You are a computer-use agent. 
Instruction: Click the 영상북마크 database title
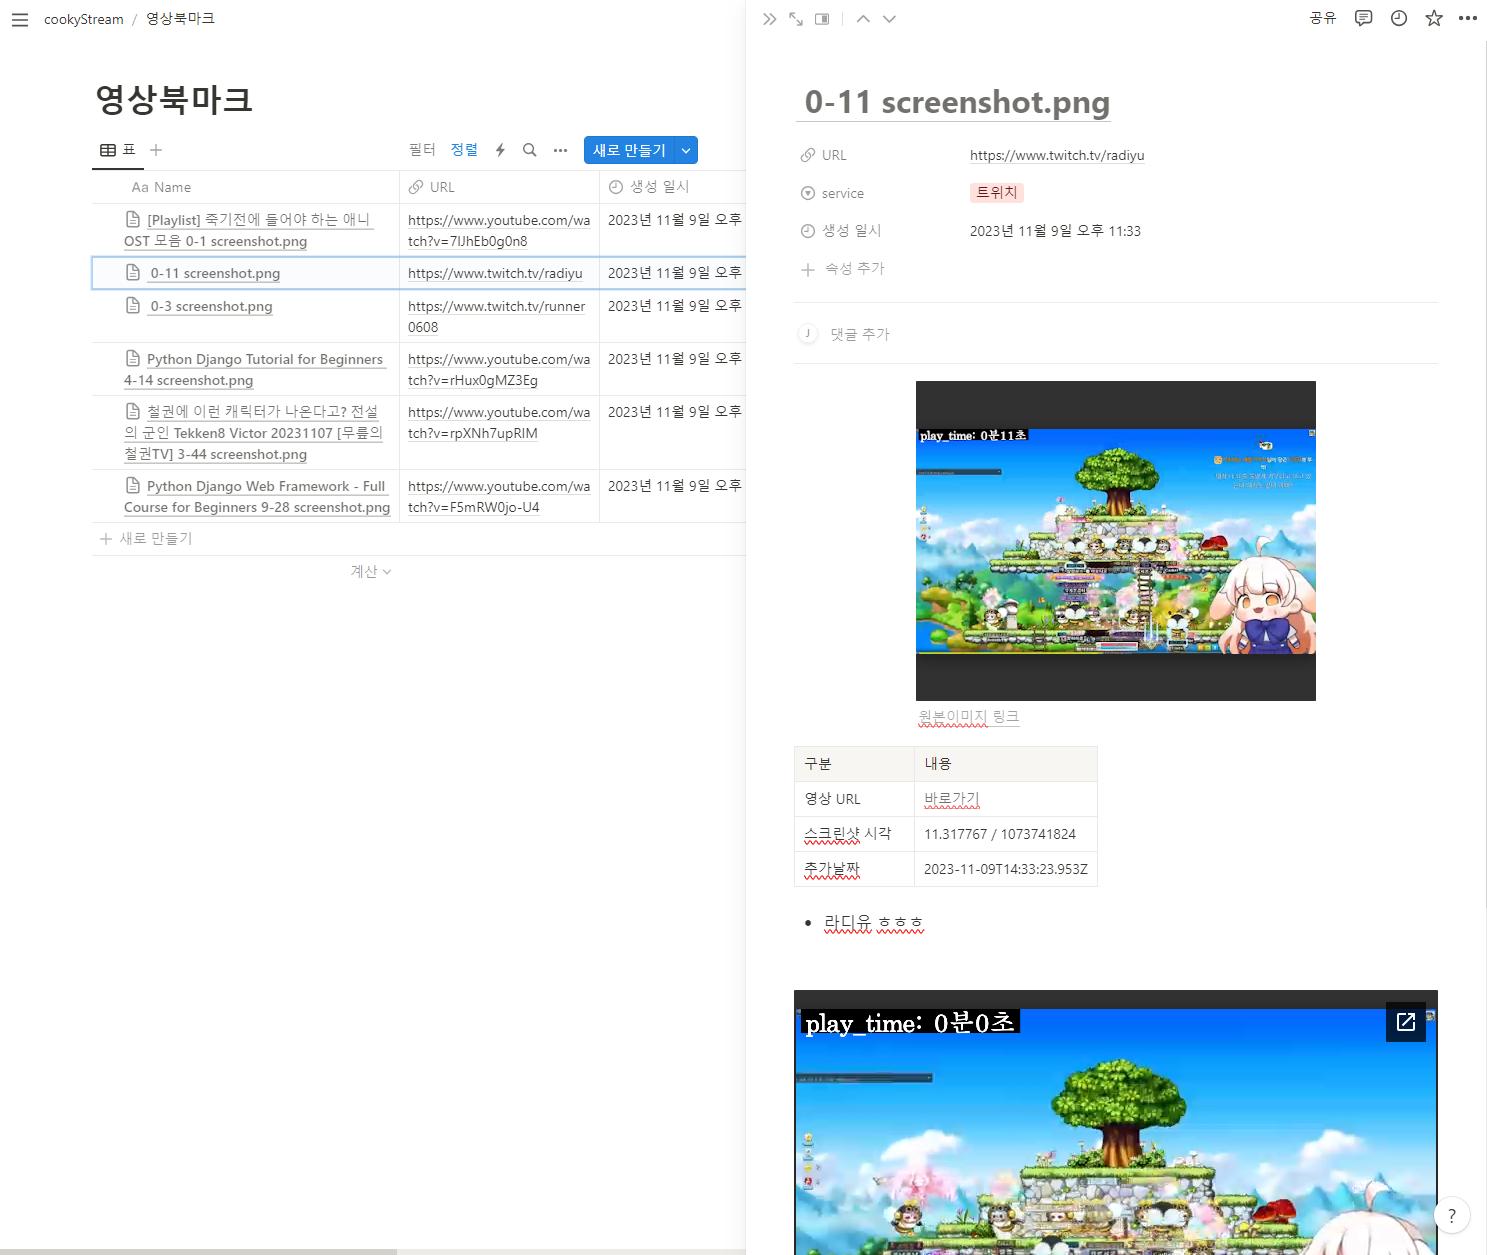(174, 99)
